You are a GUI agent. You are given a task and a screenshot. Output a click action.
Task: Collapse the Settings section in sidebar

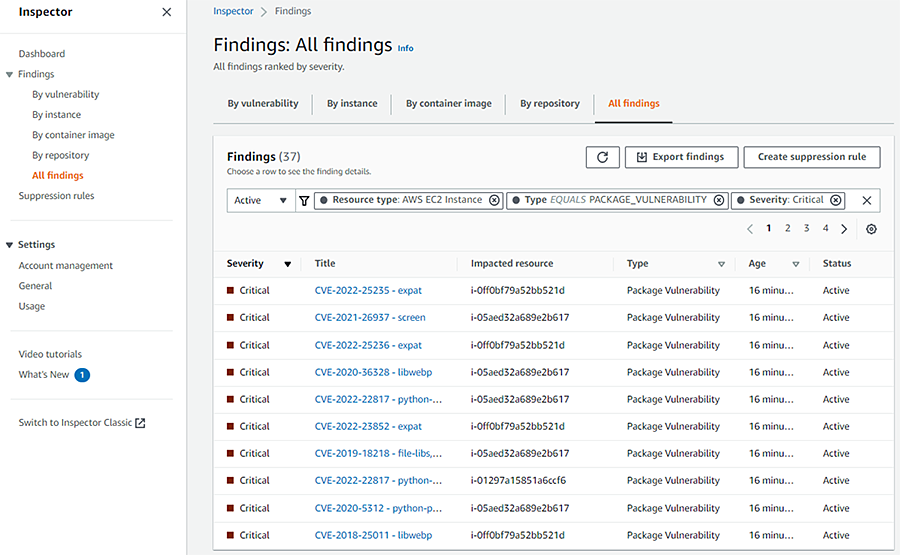(9, 244)
